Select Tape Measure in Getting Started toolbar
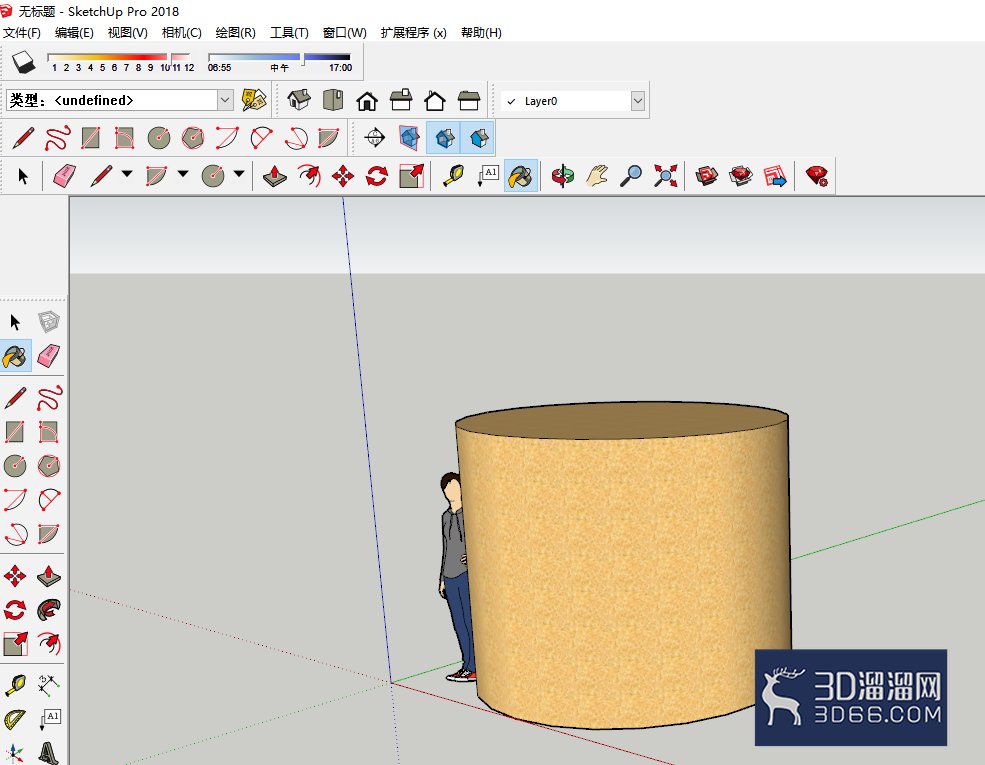 pos(454,176)
